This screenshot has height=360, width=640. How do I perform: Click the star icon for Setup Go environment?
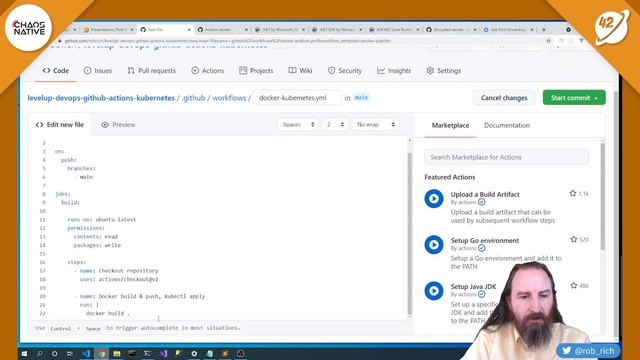[573, 240]
